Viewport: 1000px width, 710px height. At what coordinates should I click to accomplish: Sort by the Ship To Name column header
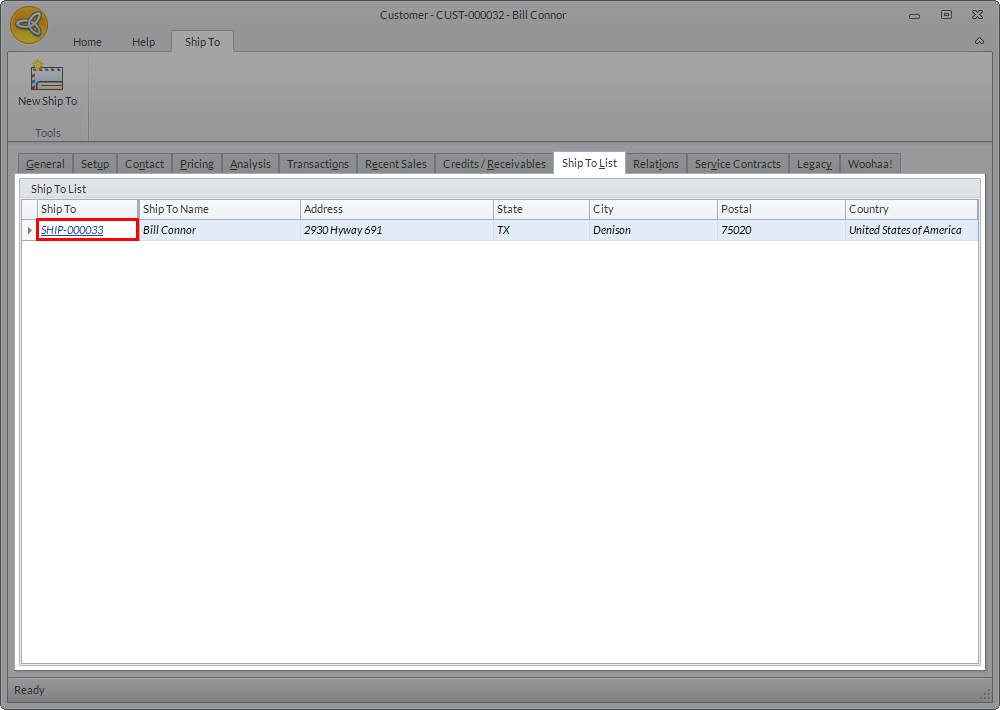pyautogui.click(x=219, y=209)
